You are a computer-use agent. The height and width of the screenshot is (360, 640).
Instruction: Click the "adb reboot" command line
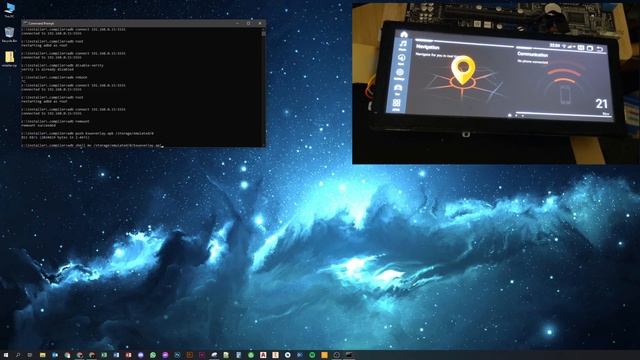[54, 77]
